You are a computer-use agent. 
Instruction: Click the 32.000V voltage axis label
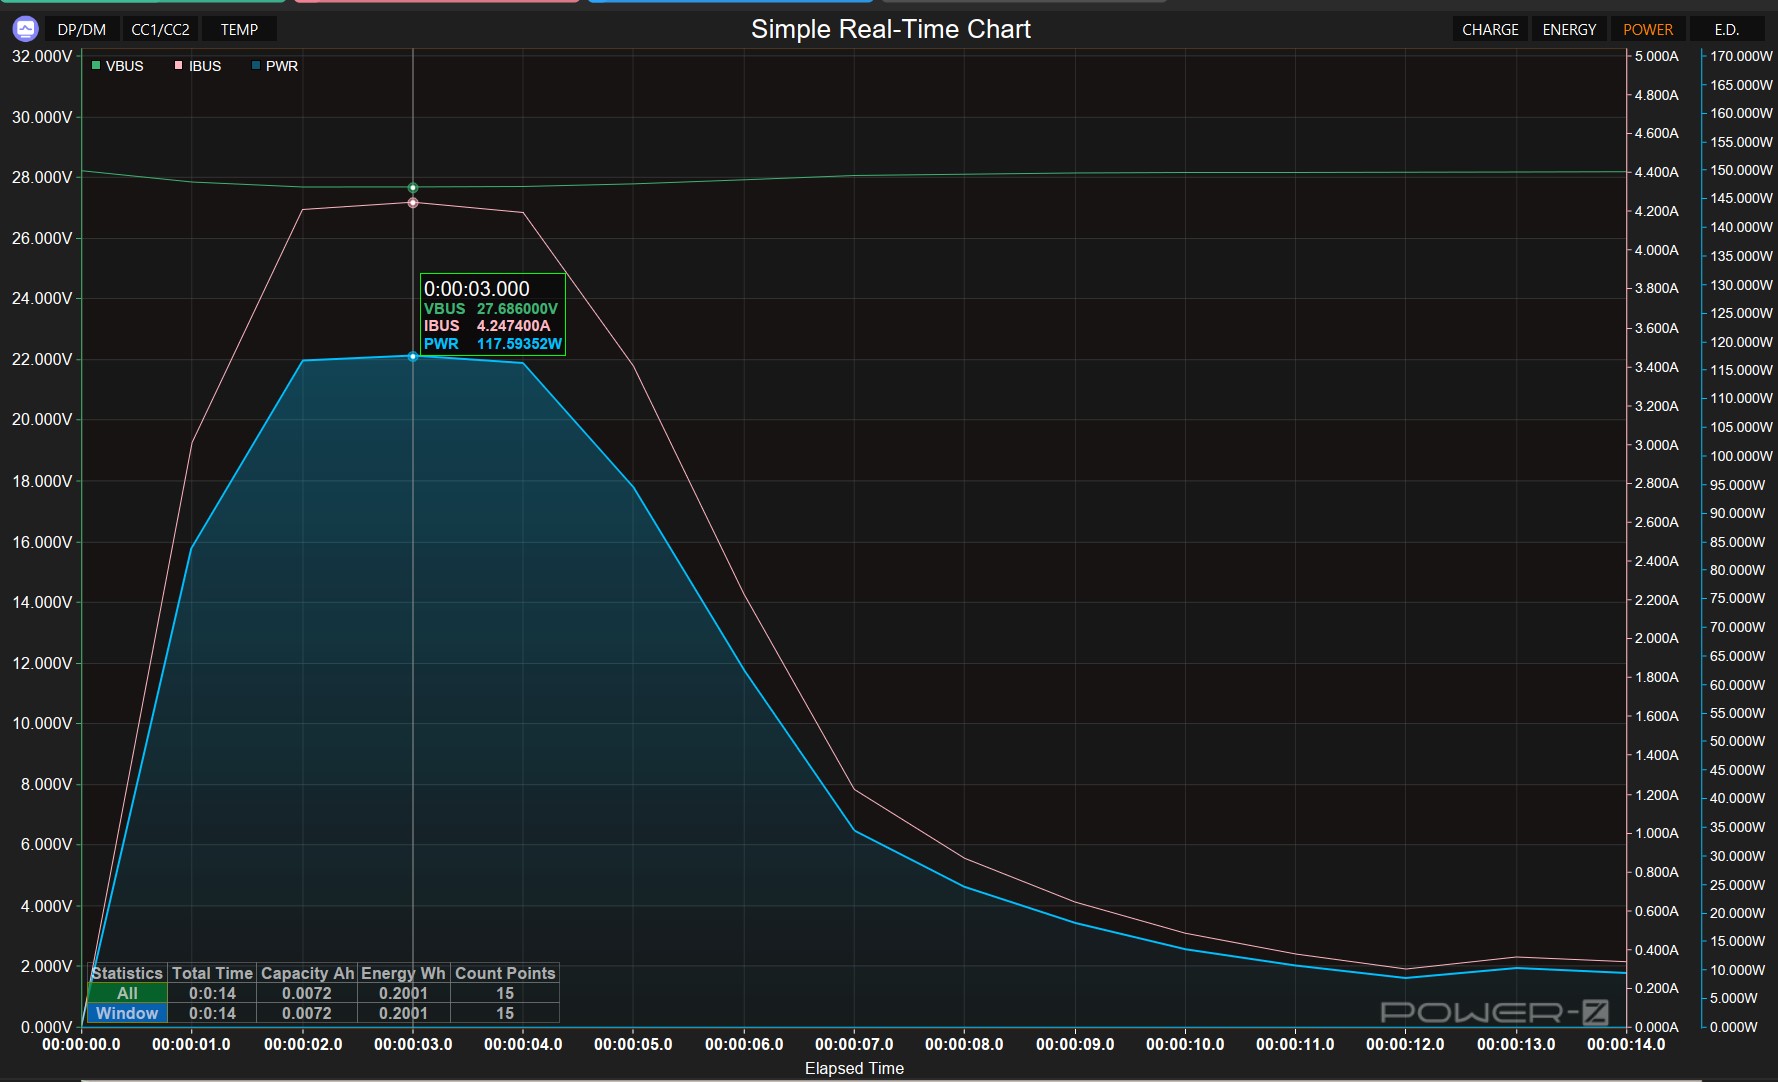(42, 56)
